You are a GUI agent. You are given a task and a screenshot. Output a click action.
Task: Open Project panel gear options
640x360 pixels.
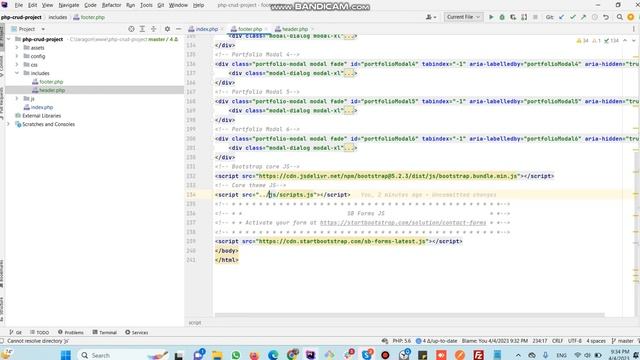(167, 29)
